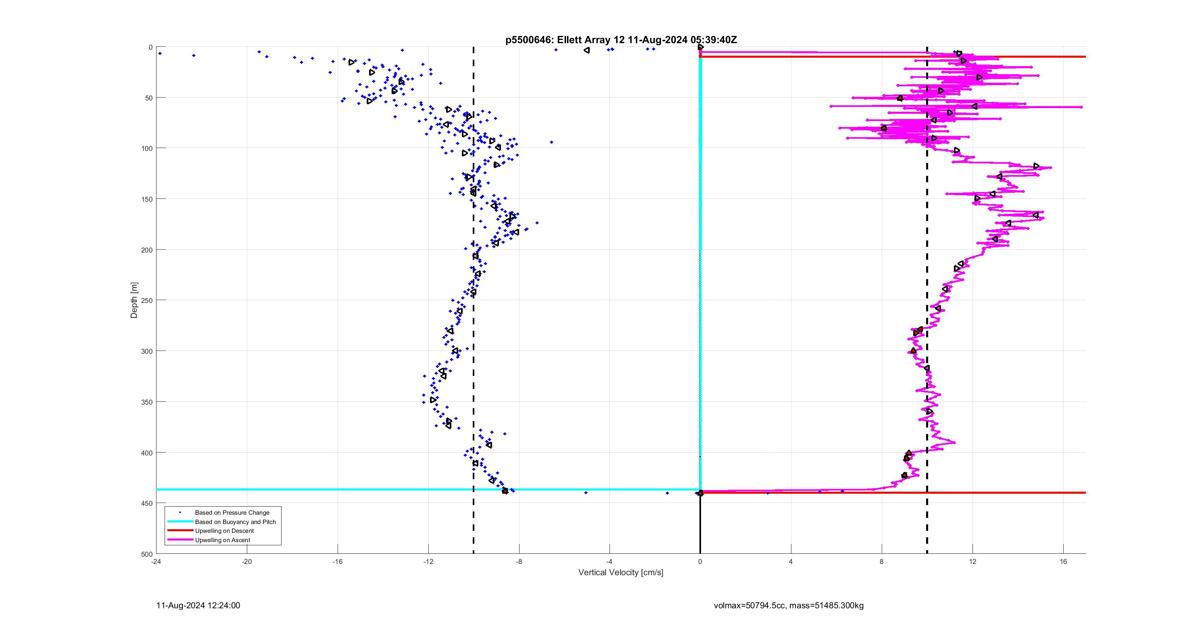Select legend entry "Based on Buoyancy and Pitch"

point(235,522)
